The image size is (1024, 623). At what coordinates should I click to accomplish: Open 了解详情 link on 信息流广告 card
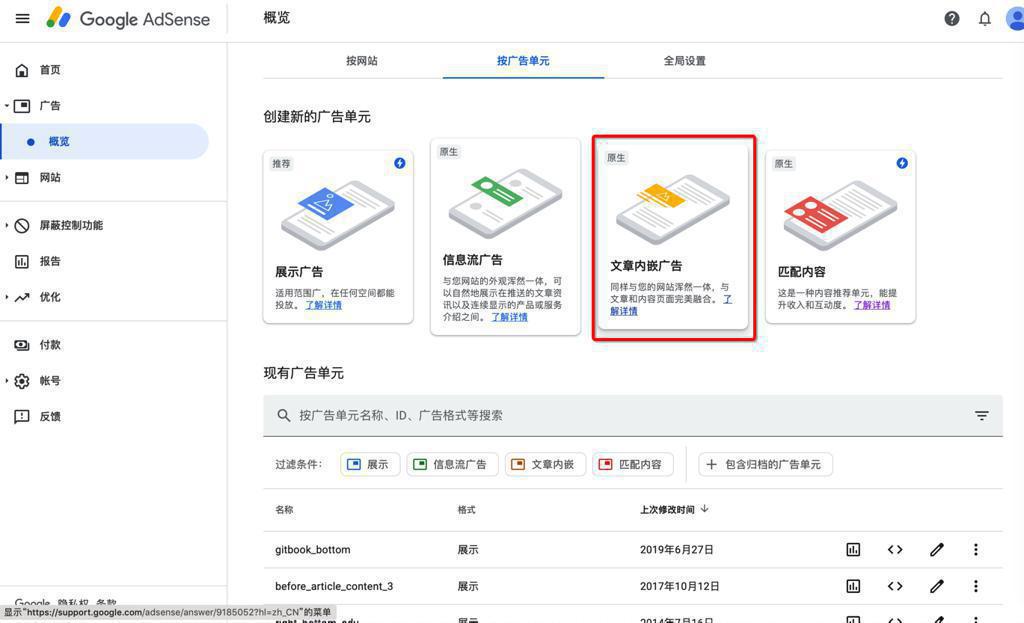[x=509, y=317]
